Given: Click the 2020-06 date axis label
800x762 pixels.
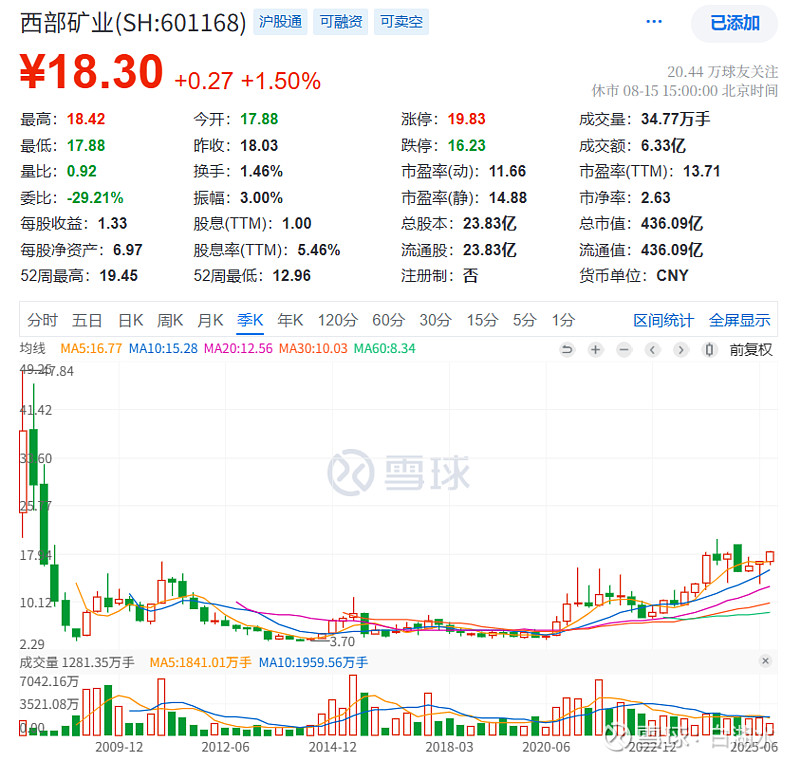Looking at the screenshot, I should click(546, 747).
